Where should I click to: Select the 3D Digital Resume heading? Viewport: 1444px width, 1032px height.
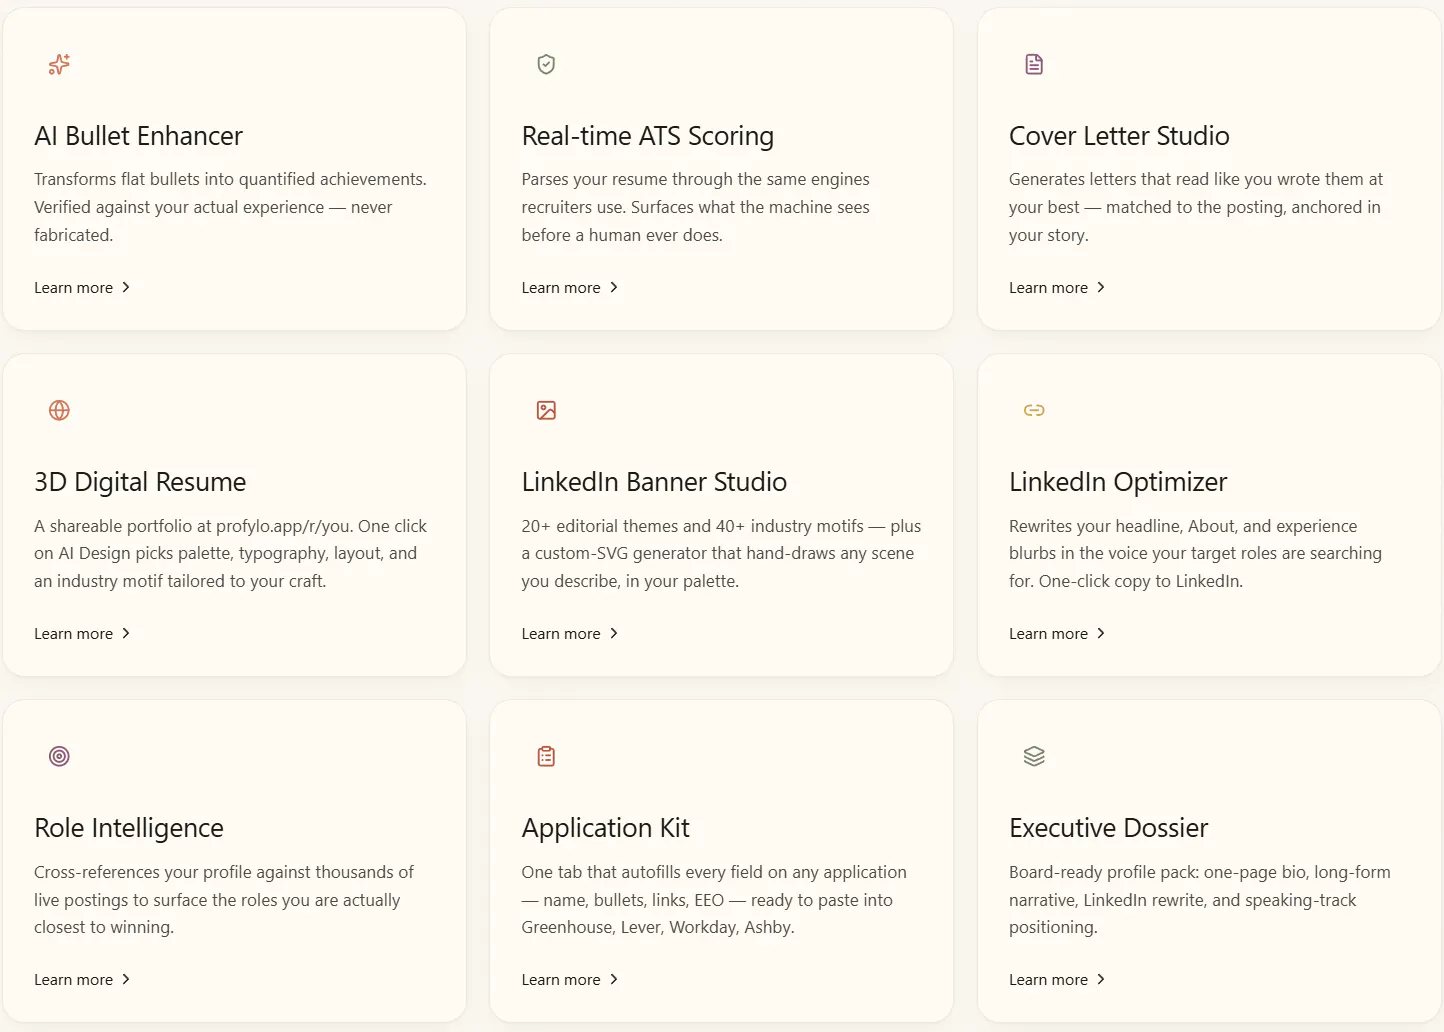tap(140, 482)
